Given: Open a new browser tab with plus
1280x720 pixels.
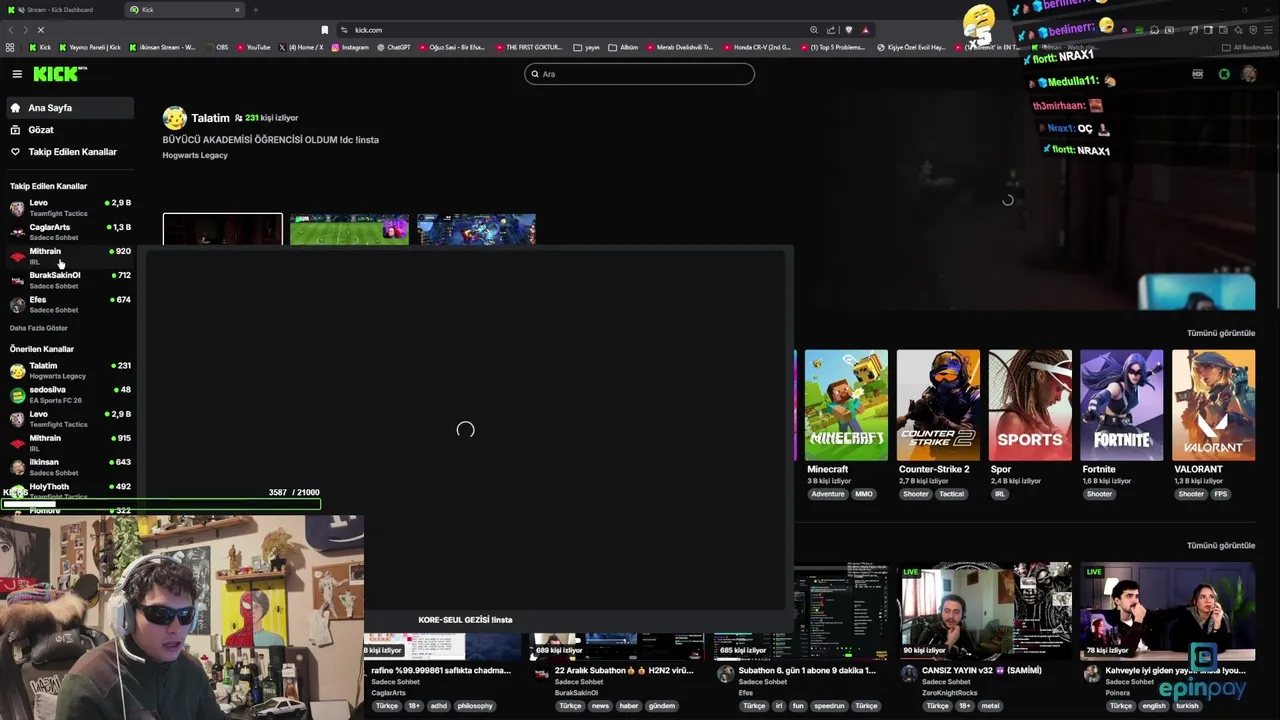Looking at the screenshot, I should click(x=255, y=10).
